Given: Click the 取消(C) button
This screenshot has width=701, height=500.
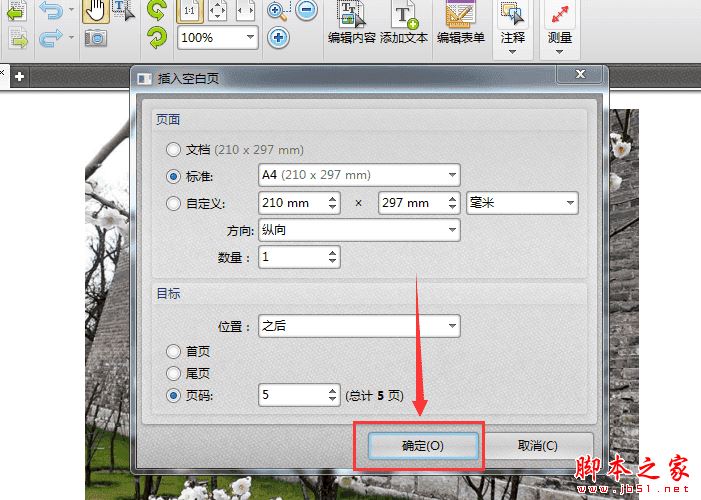Looking at the screenshot, I should pyautogui.click(x=538, y=445).
